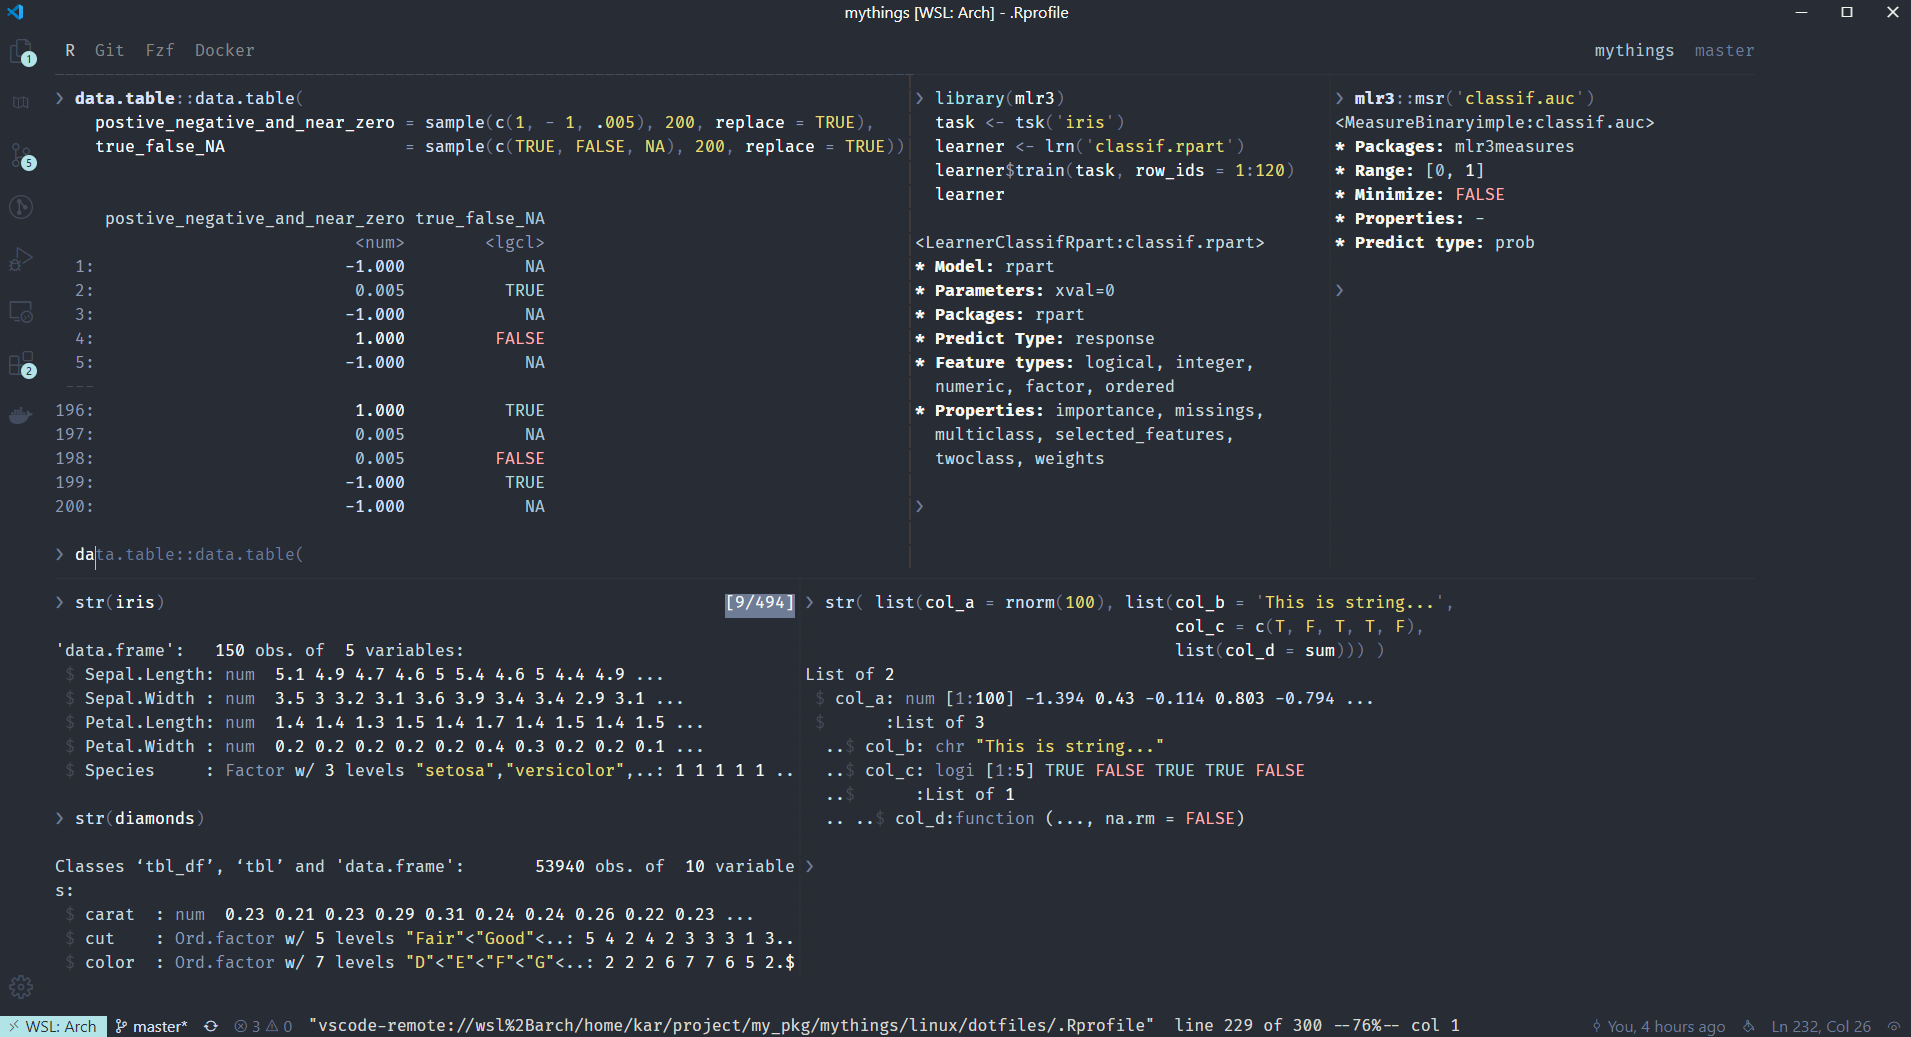This screenshot has height=1037, width=1911.
Task: Select the mythings label at top right
Action: 1634,50
